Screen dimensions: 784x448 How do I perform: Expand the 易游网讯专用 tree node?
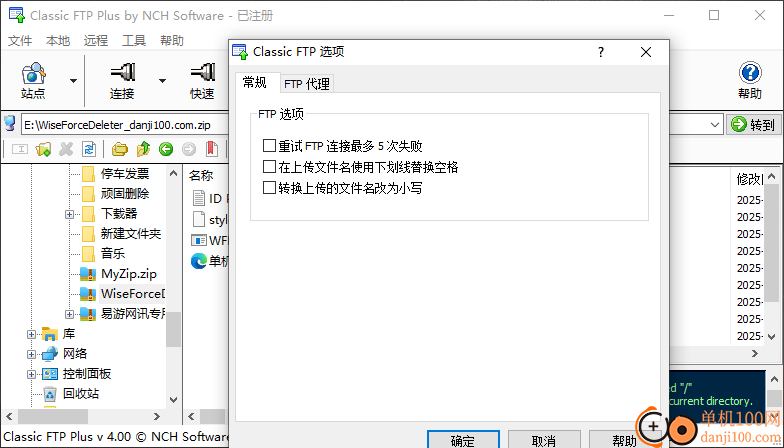[x=70, y=314]
